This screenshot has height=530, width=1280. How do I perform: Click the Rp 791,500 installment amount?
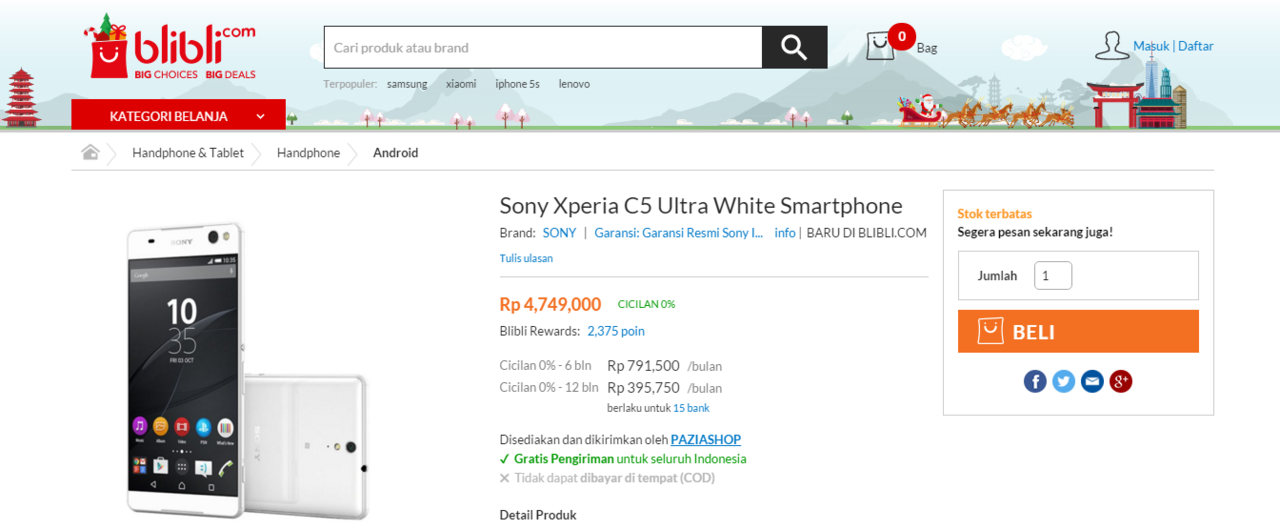(x=643, y=366)
